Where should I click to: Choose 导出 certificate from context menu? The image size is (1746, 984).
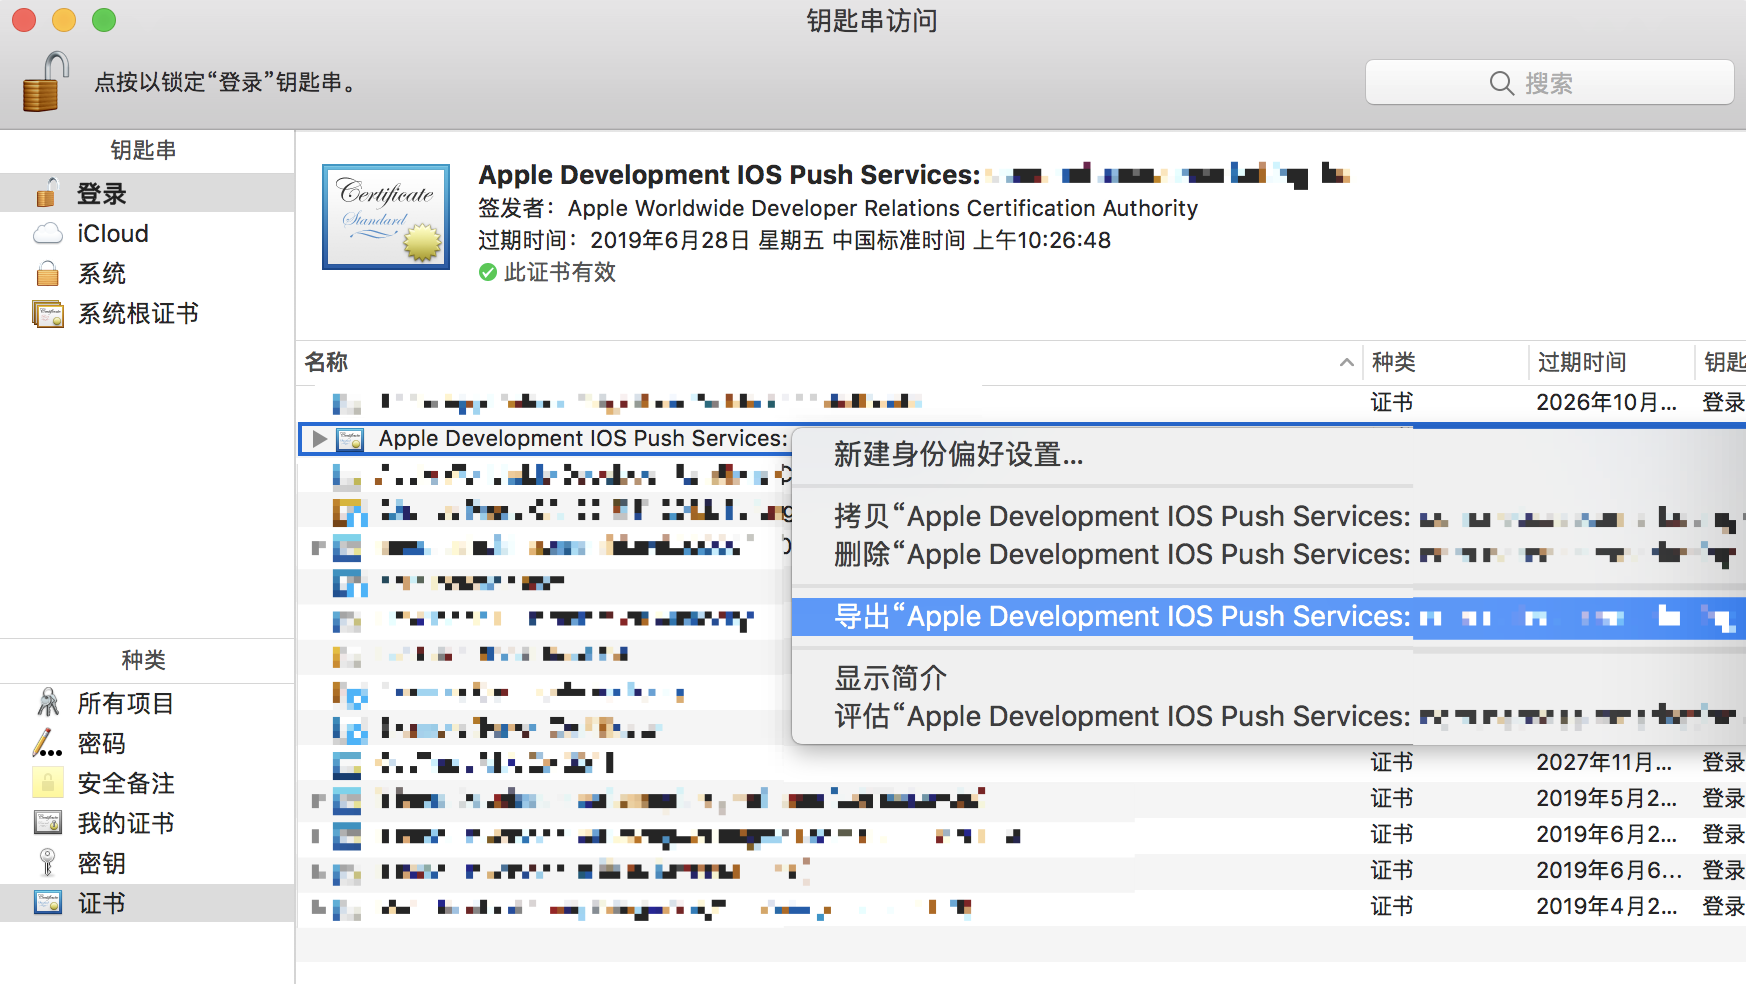click(1120, 617)
